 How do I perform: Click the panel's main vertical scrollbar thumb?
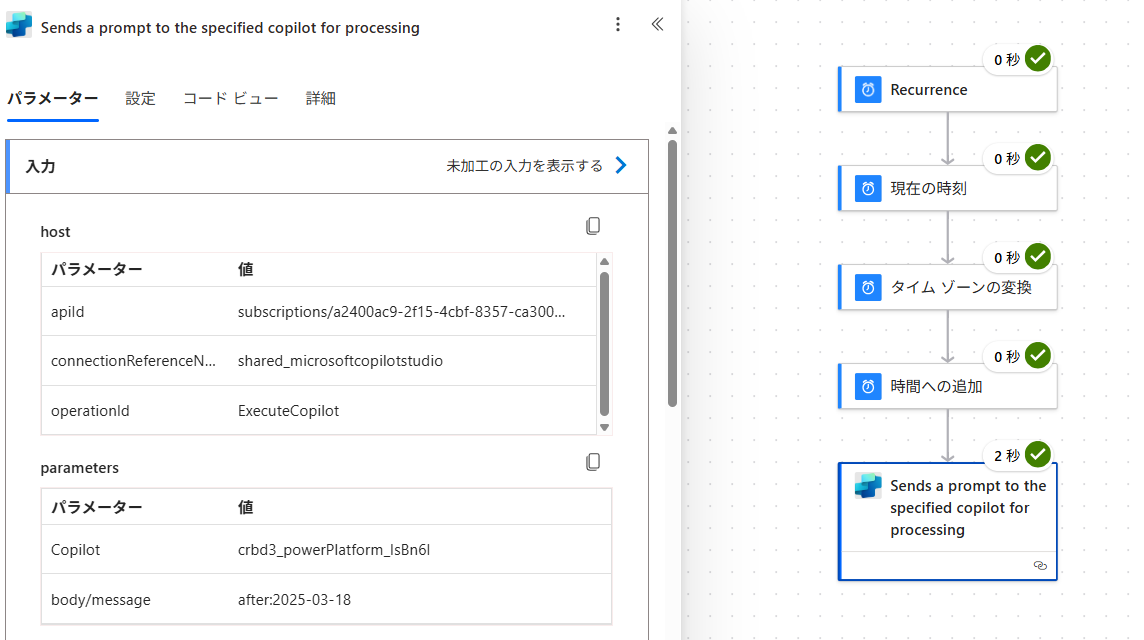click(x=672, y=273)
